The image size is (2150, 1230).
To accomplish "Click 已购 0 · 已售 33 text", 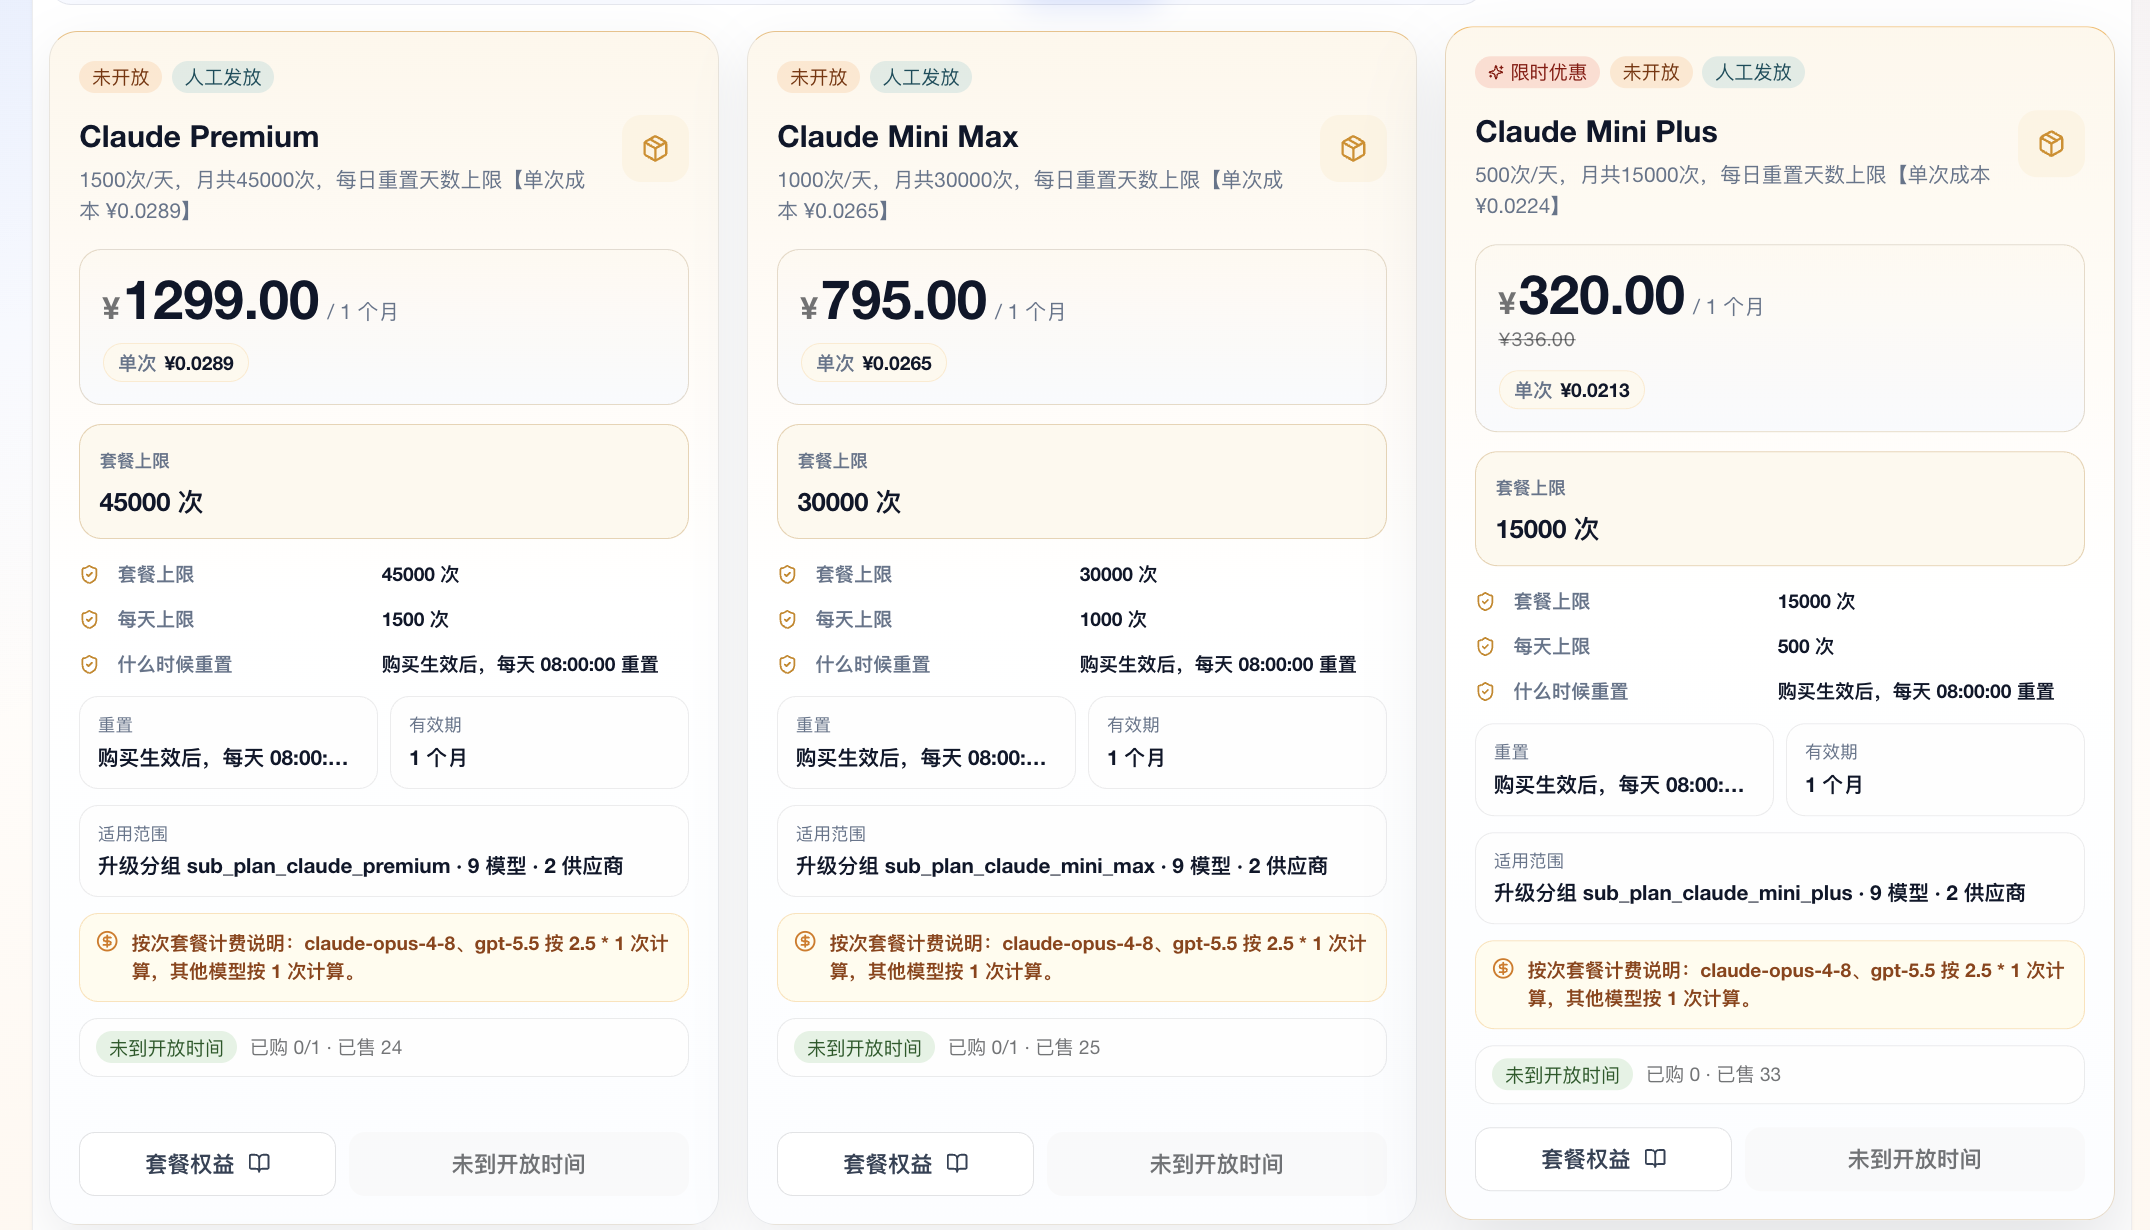I will coord(1713,1074).
